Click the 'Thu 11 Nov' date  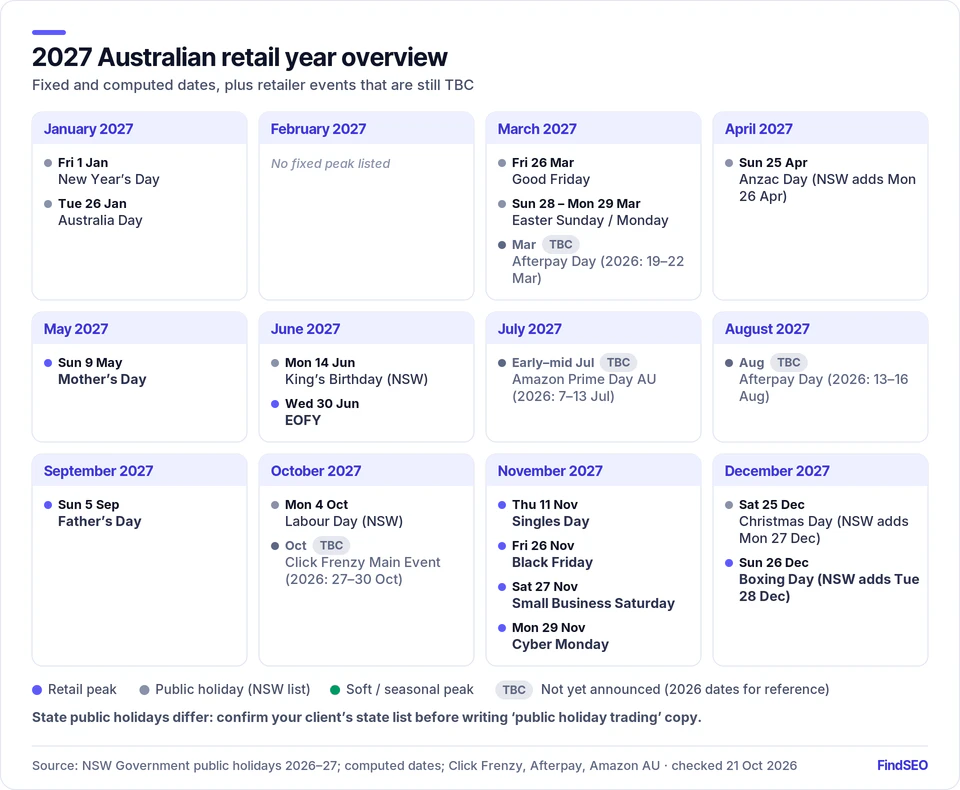tap(545, 505)
